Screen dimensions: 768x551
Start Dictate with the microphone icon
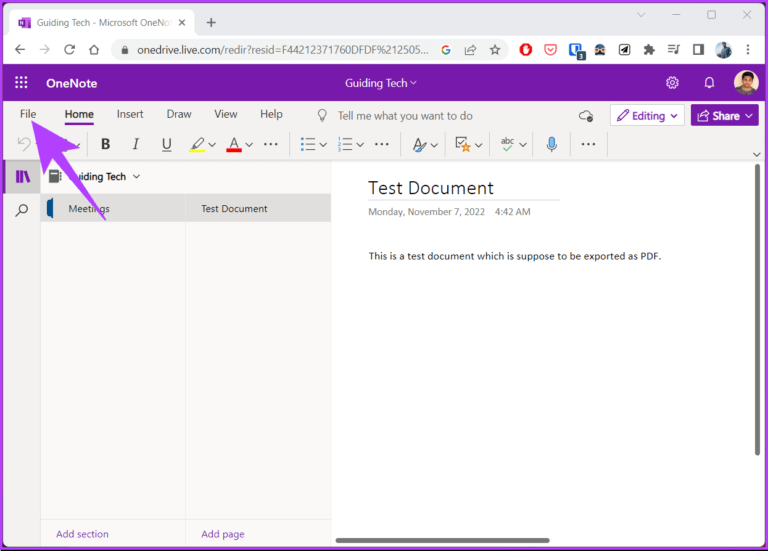pyautogui.click(x=552, y=144)
